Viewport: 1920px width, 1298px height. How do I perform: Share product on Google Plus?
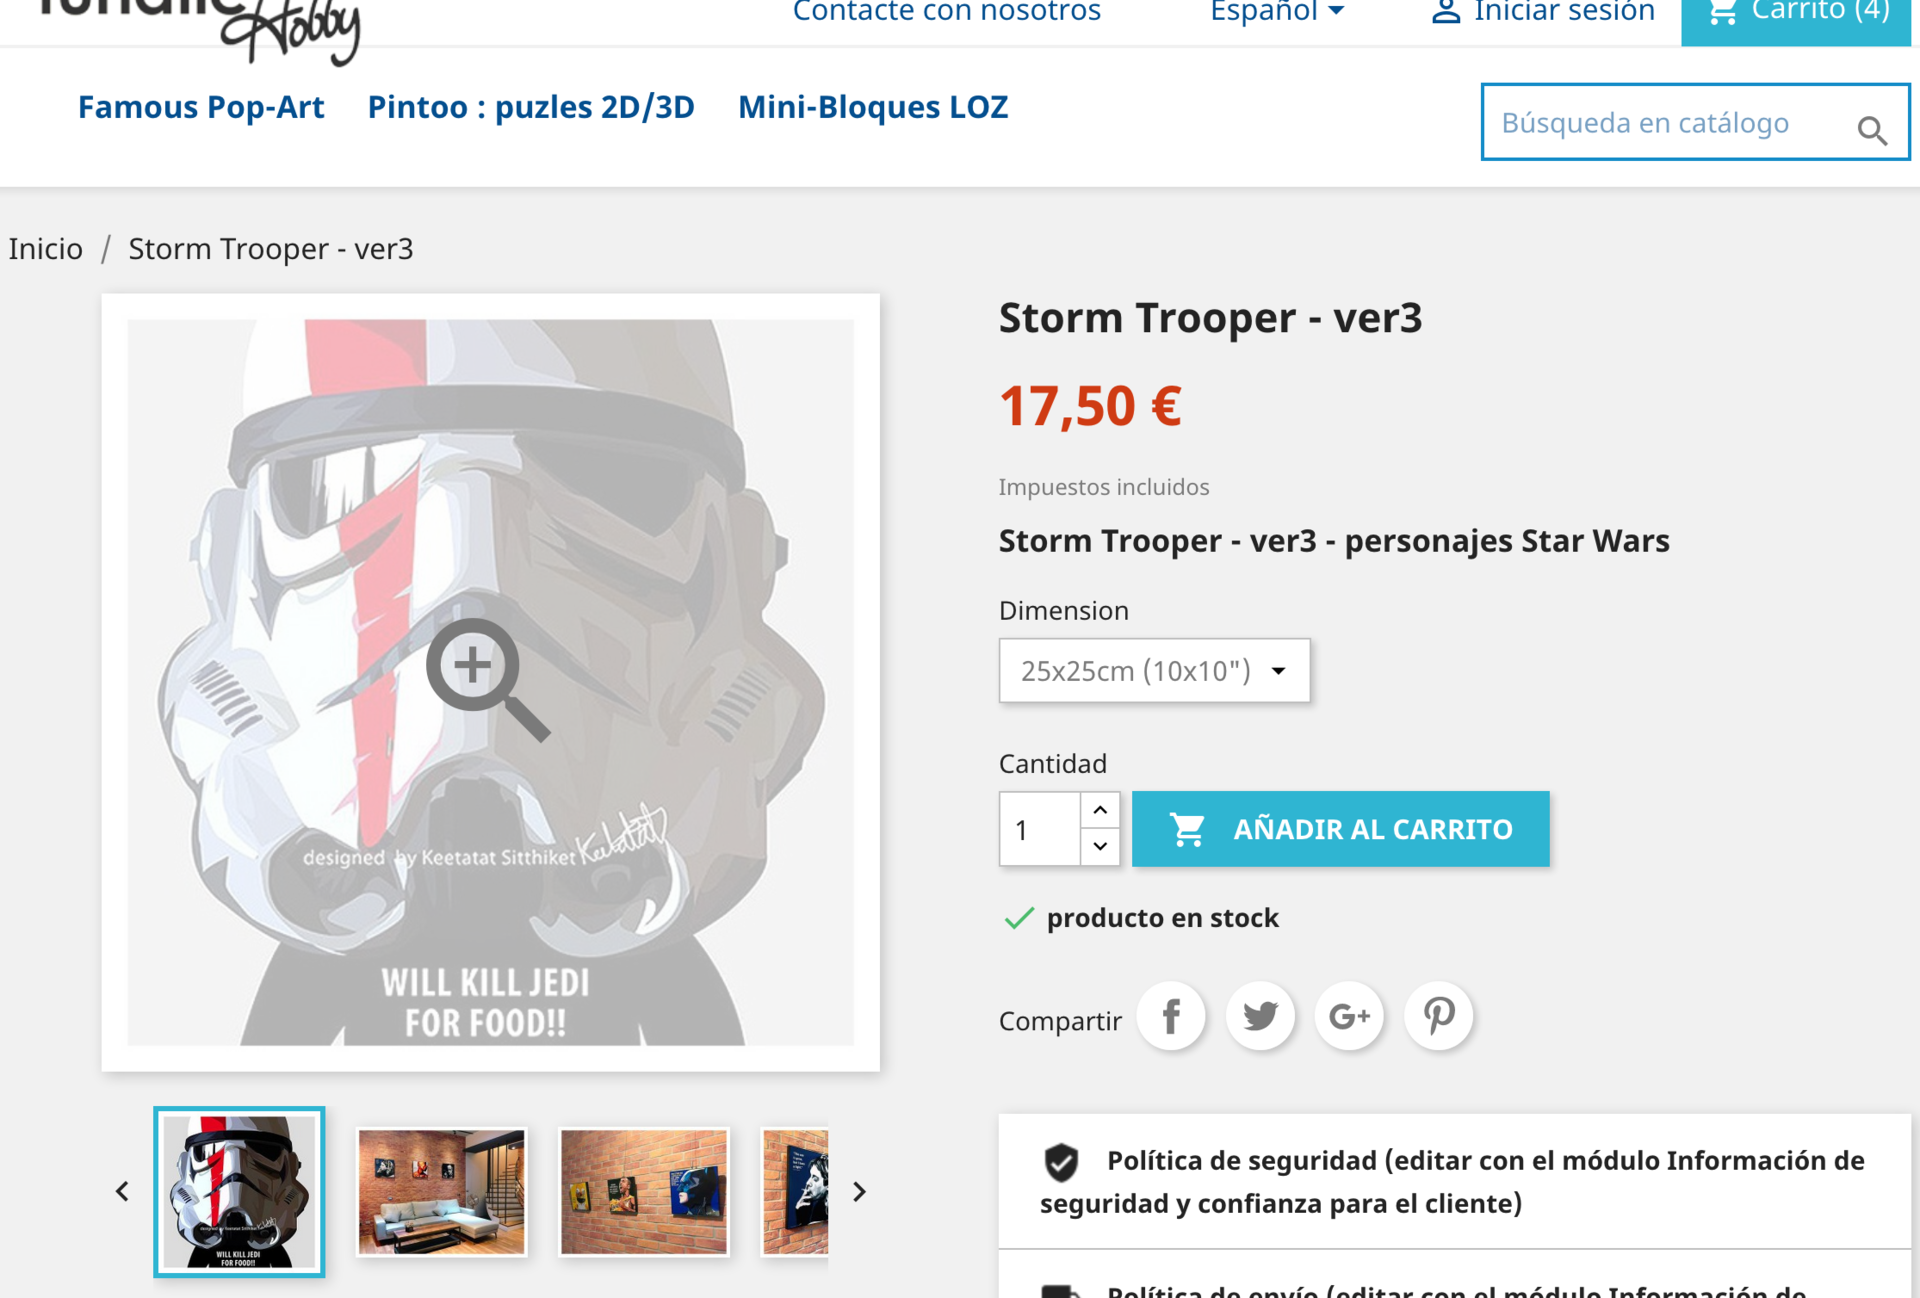coord(1349,1017)
